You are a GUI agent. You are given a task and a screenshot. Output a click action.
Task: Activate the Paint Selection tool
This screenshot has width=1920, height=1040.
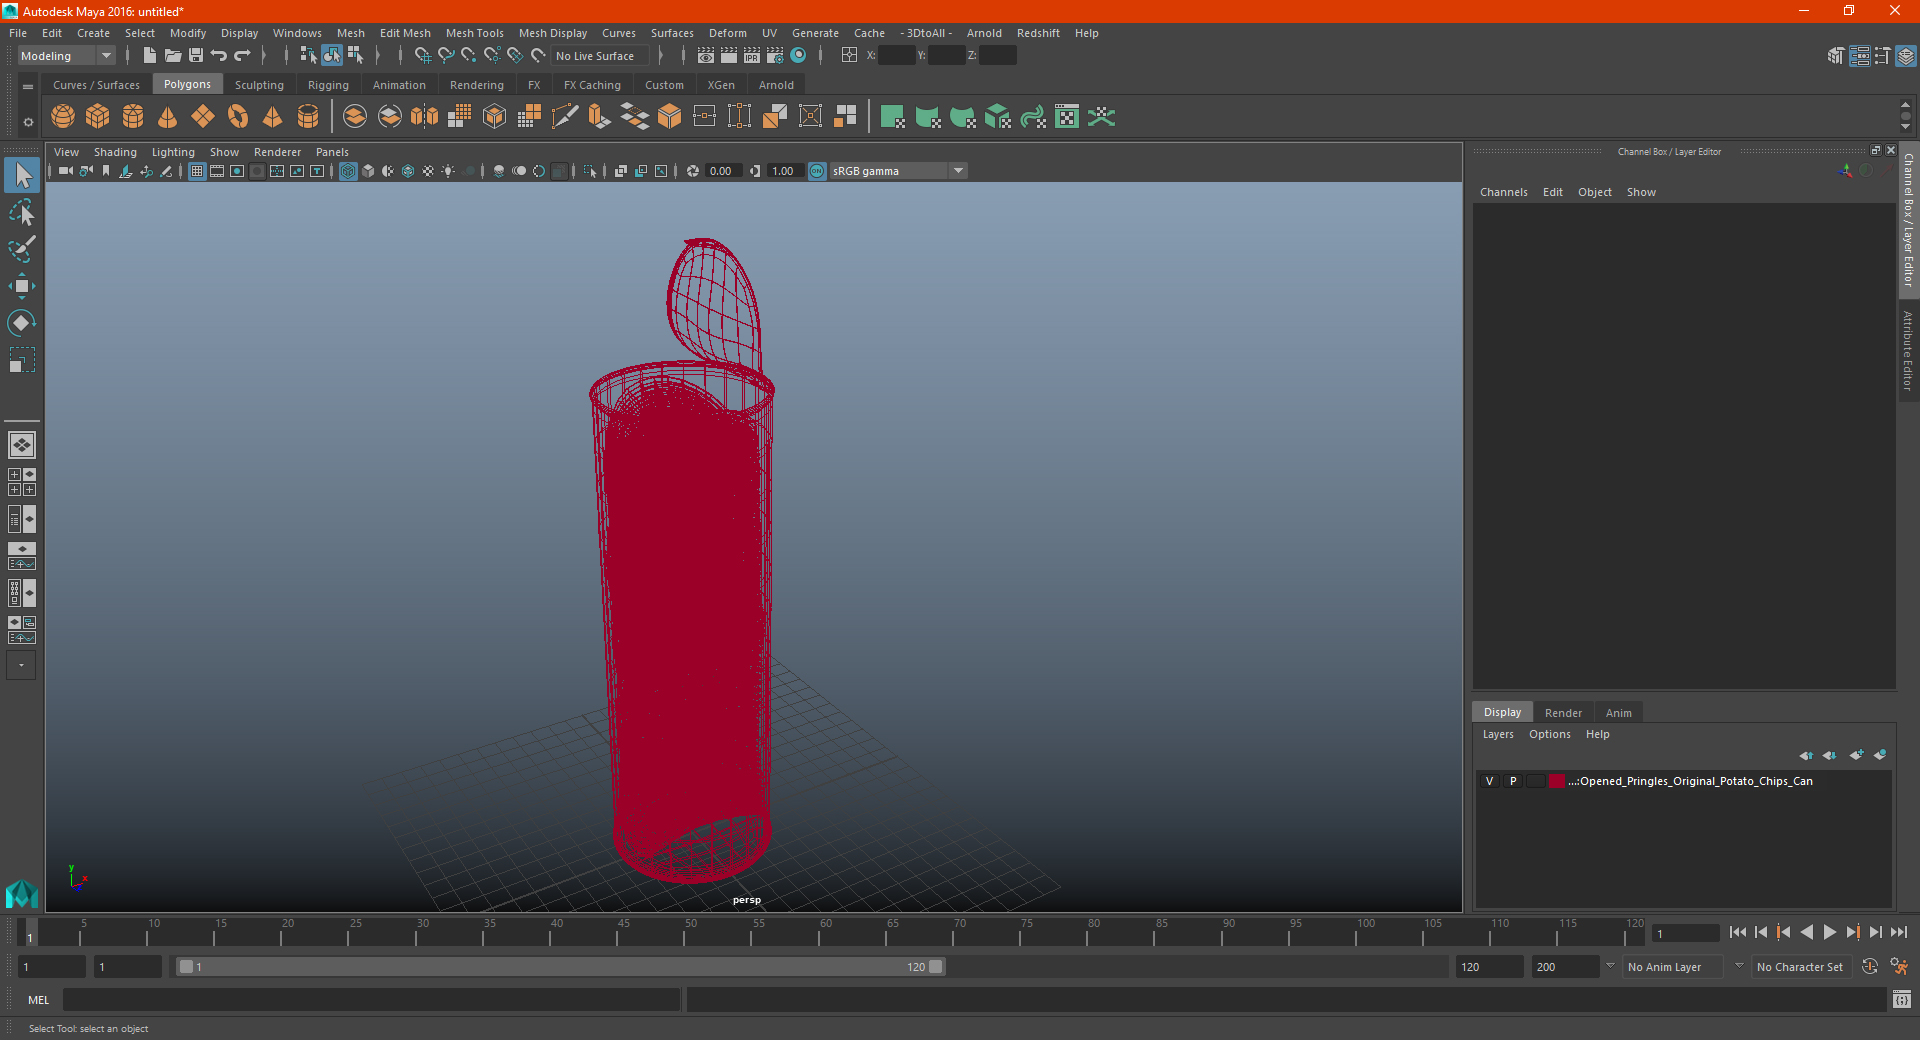[22, 249]
